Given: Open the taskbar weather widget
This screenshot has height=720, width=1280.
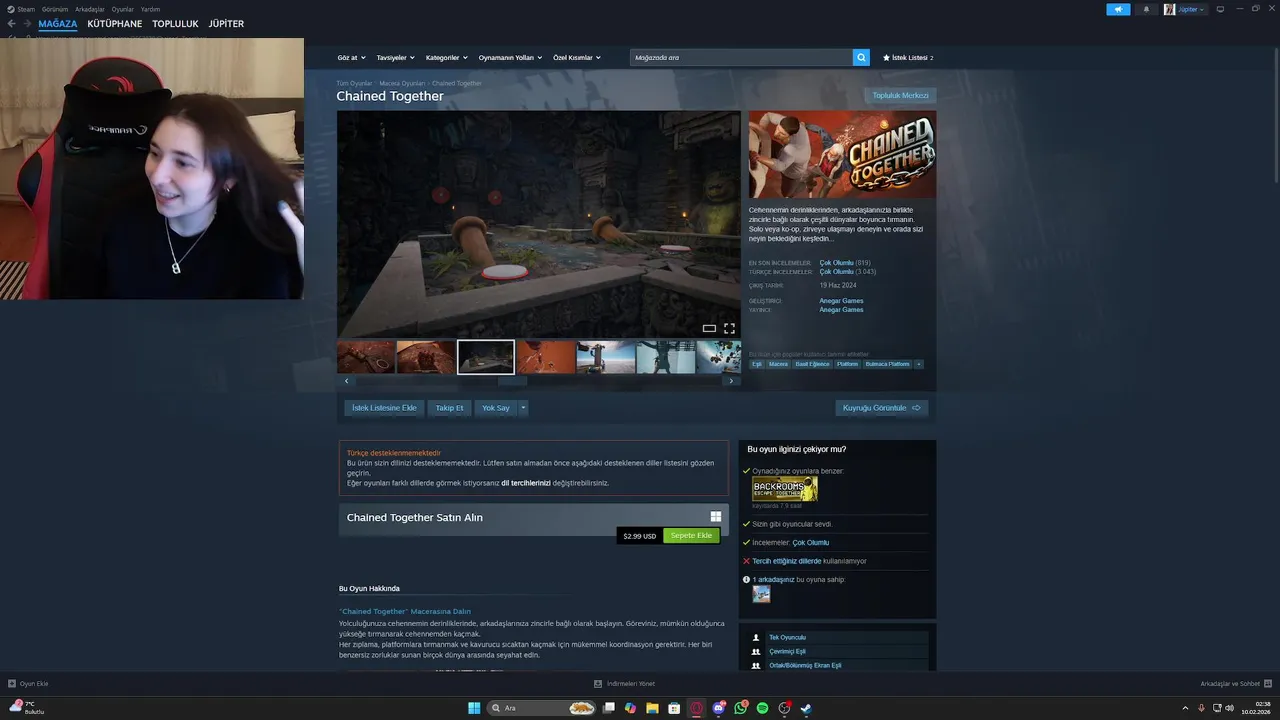Looking at the screenshot, I should 26,708.
